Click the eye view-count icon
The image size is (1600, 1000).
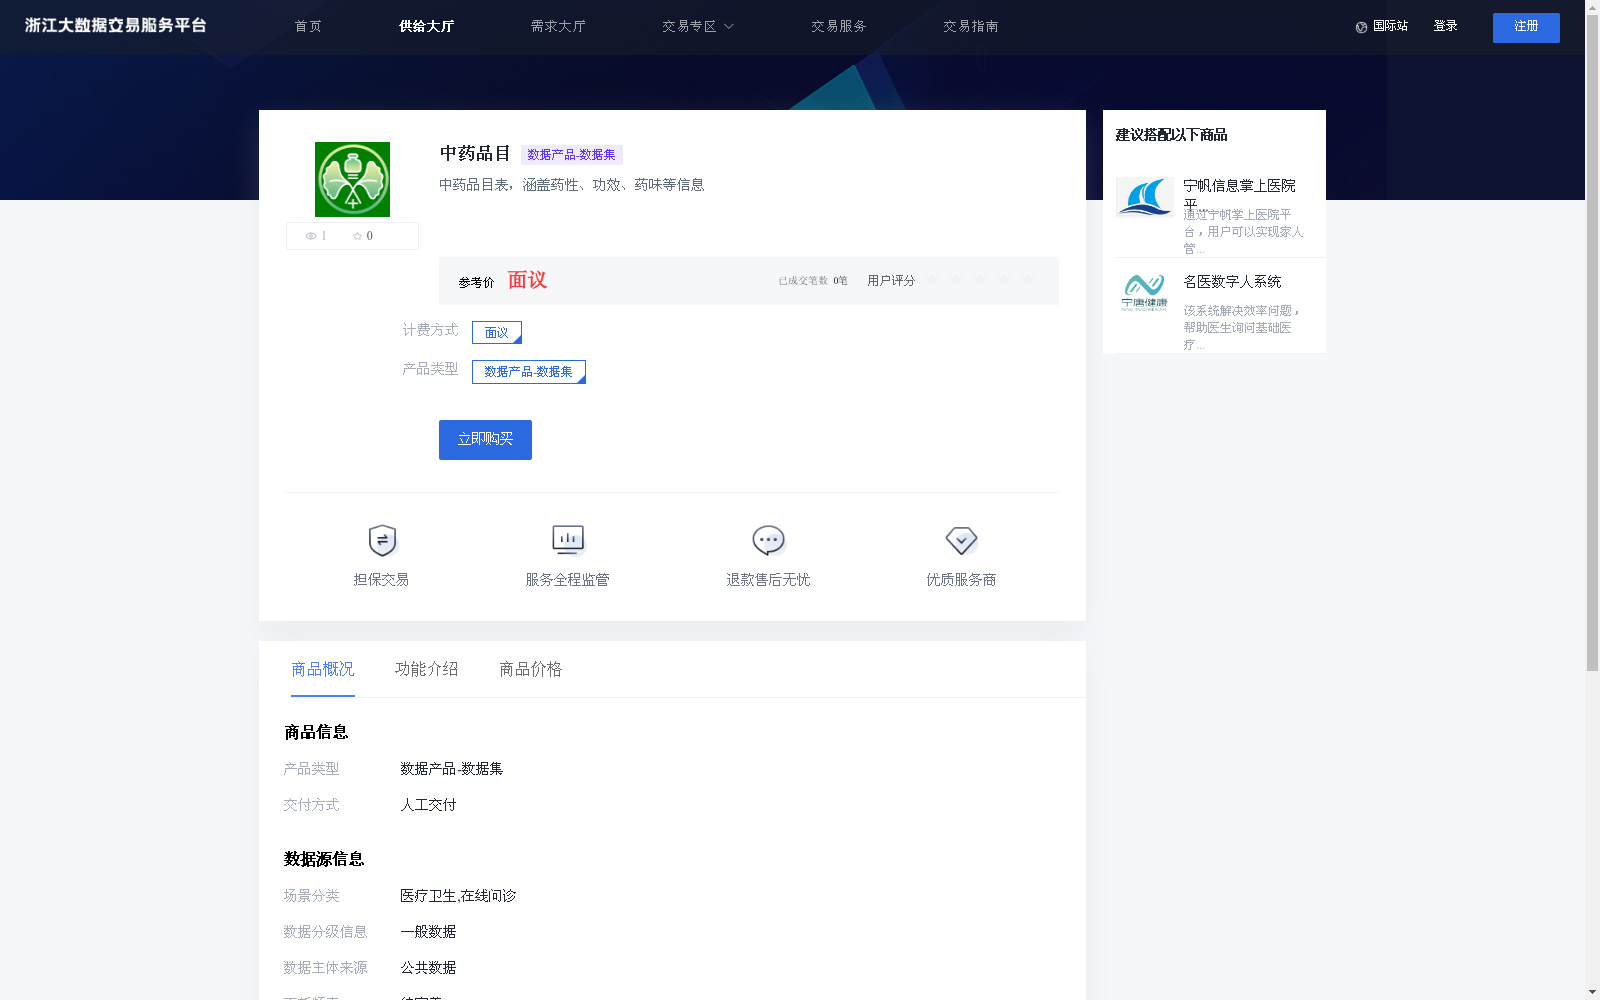(x=311, y=236)
